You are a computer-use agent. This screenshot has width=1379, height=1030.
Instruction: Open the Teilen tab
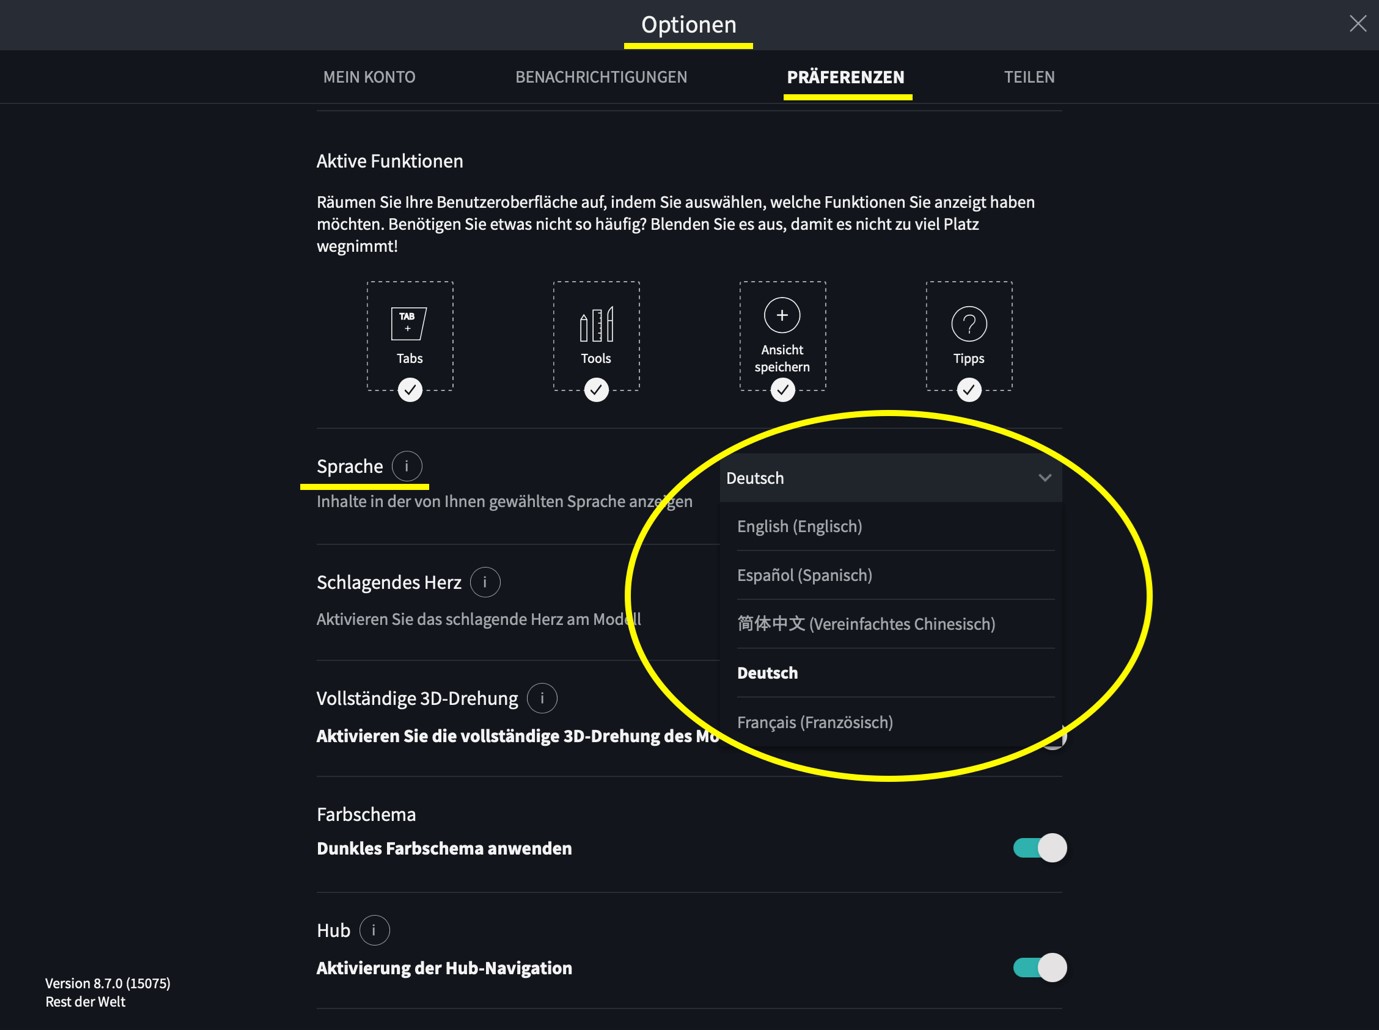1029,76
